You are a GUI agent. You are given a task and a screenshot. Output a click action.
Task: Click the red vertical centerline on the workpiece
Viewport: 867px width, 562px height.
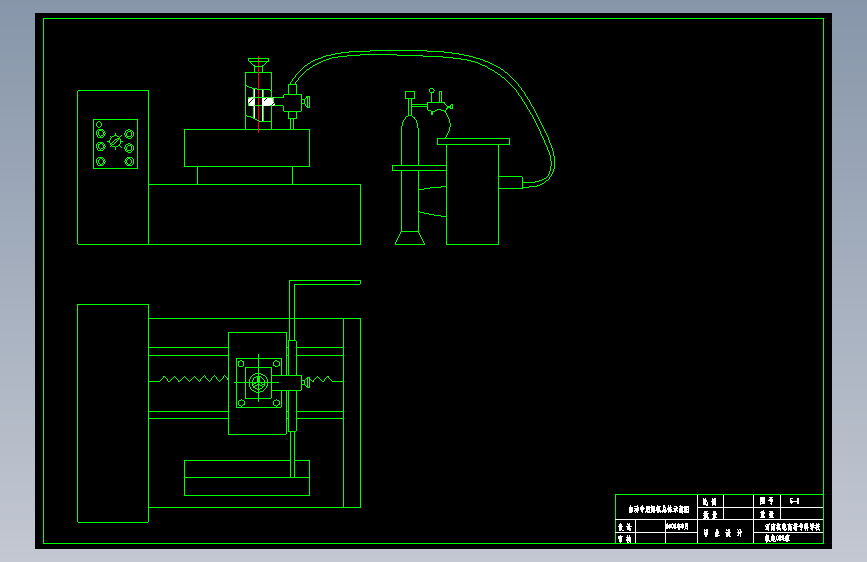coord(258,95)
